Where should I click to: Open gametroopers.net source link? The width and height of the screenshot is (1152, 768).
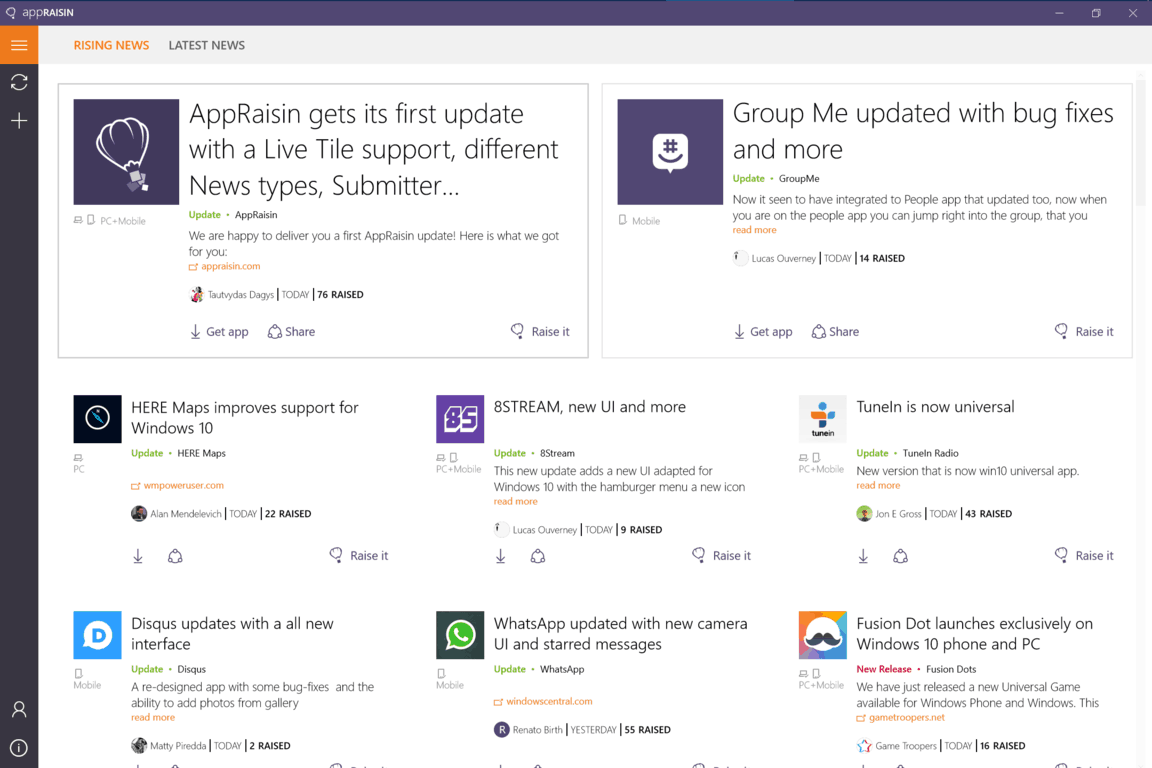tap(901, 717)
